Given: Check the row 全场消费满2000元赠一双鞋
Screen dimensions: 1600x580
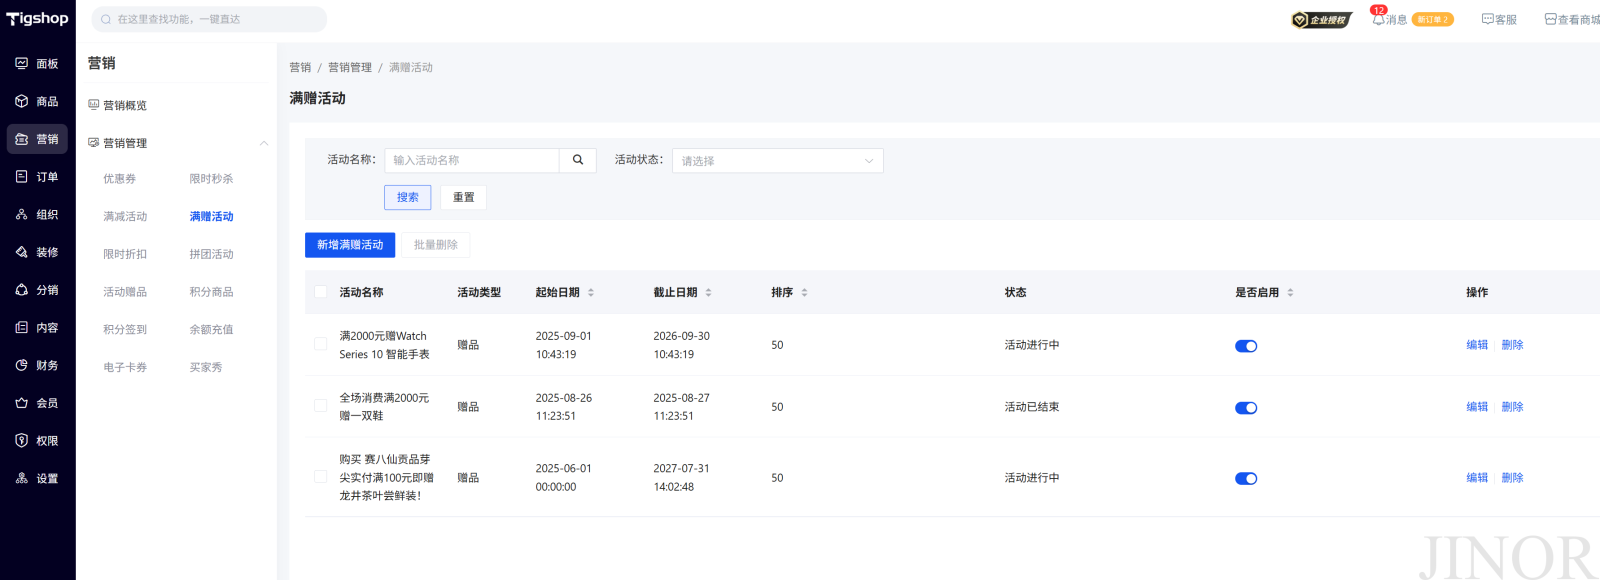Looking at the screenshot, I should point(320,406).
